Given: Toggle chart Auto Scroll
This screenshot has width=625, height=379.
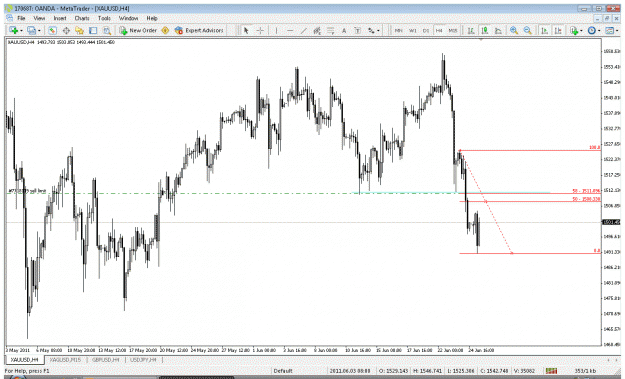Looking at the screenshot, I should (544, 30).
